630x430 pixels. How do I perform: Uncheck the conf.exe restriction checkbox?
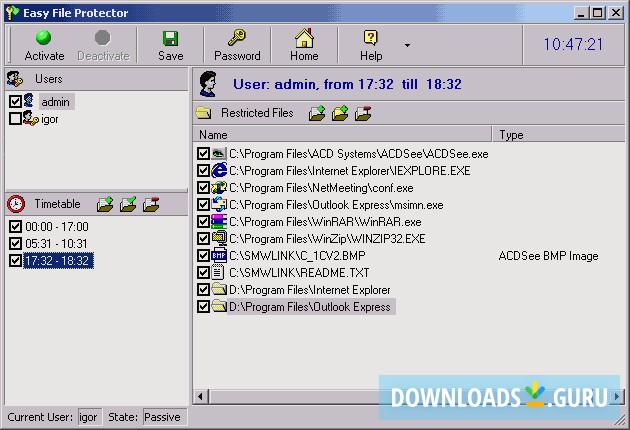coord(203,188)
